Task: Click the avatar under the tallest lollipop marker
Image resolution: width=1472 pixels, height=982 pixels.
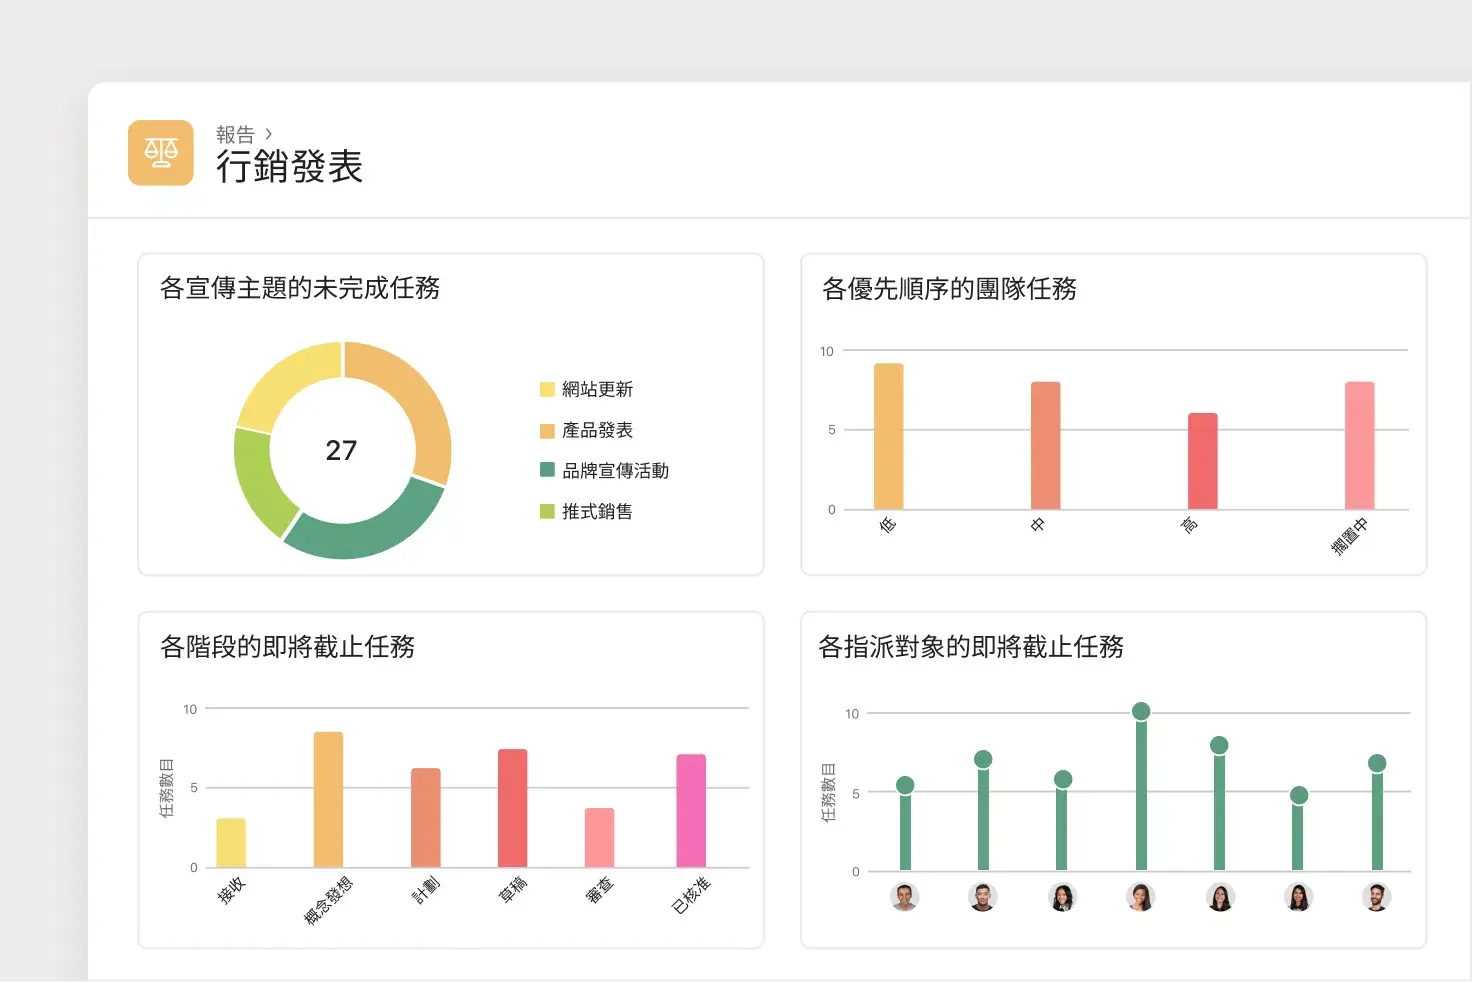Action: (1141, 898)
